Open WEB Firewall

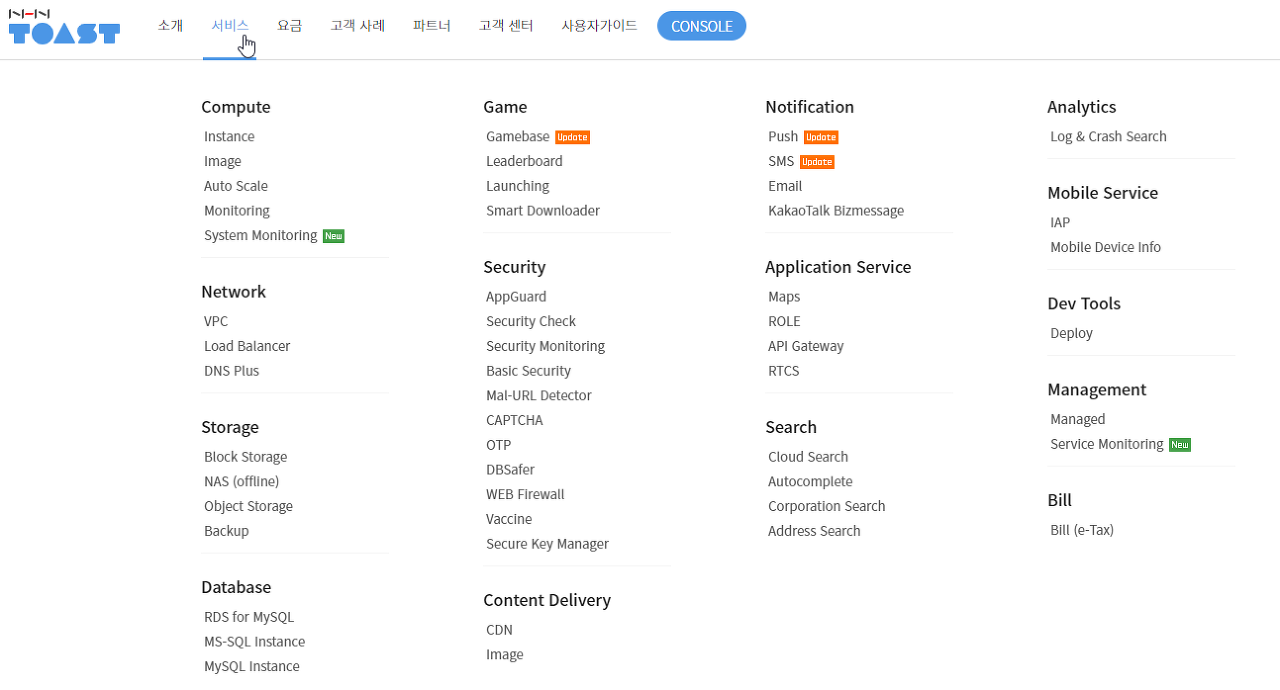click(x=525, y=495)
